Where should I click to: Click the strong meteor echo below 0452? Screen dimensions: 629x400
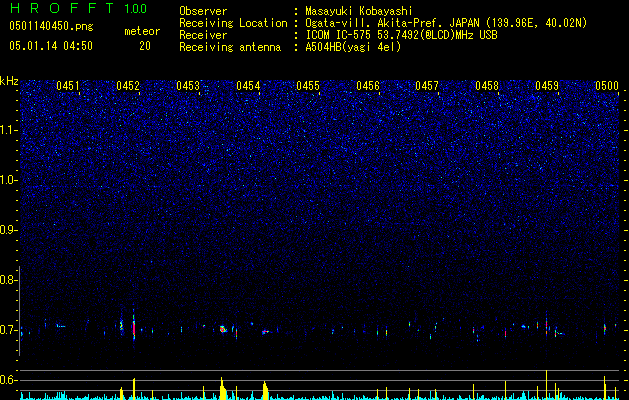point(134,326)
